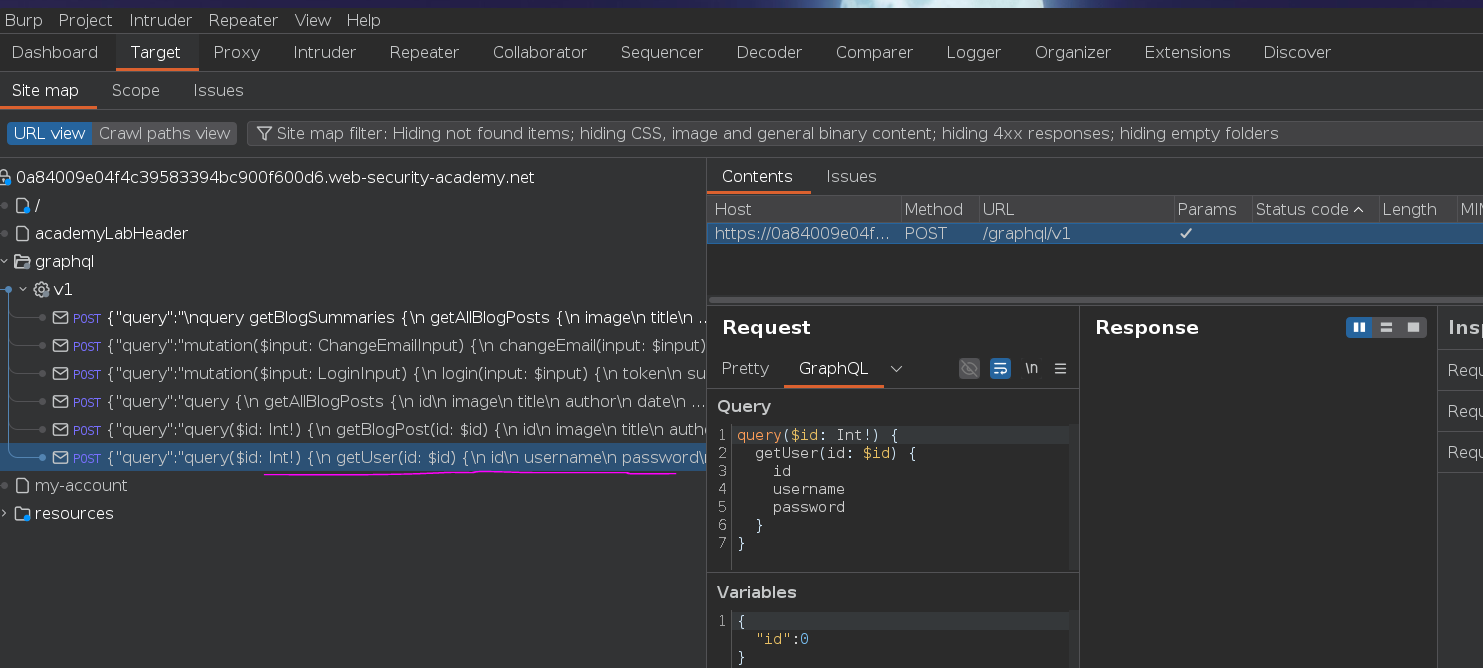Click the Site map filter text bar
Viewport: 1483px width, 668px height.
865,133
